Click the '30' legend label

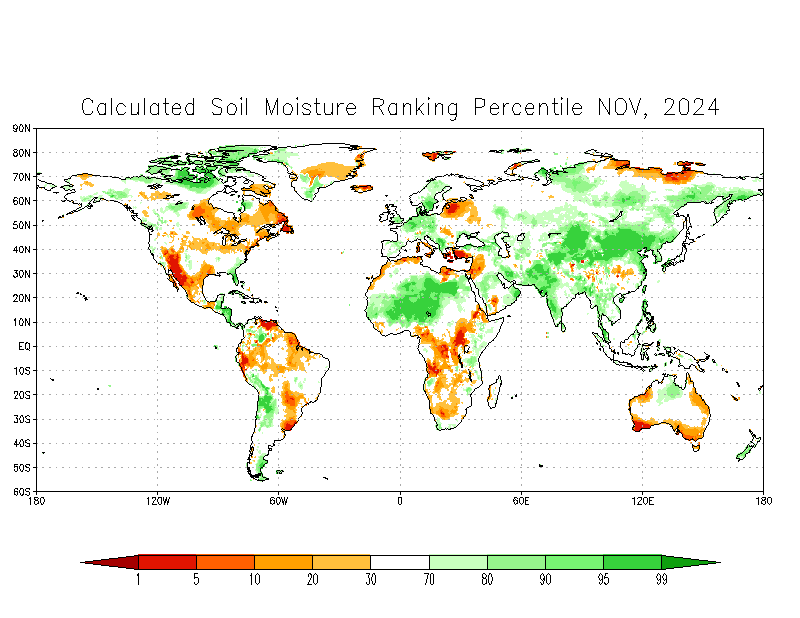[371, 580]
